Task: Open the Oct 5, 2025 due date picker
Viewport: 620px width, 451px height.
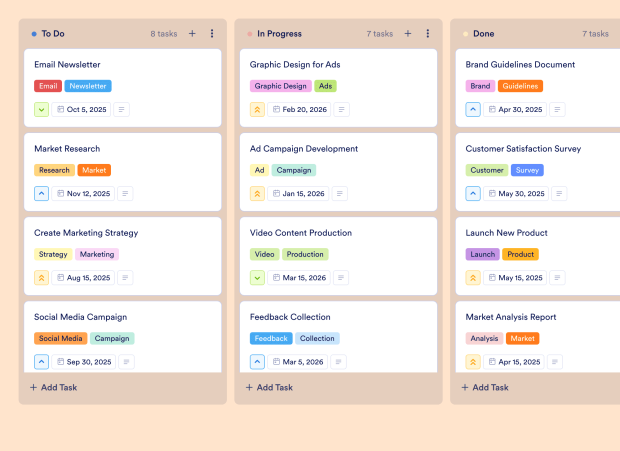Action: 82,110
